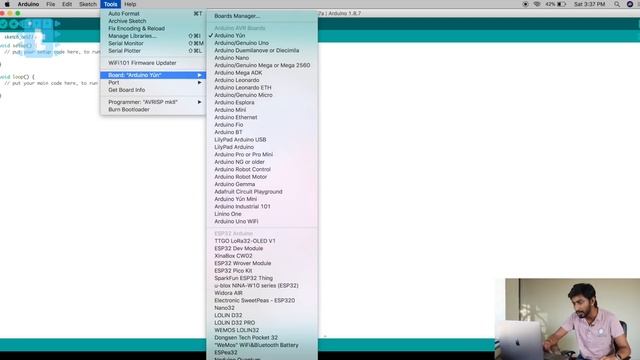Choose SparkFun ESP32 Thing board
Image resolution: width=640 pixels, height=360 pixels.
tap(262, 278)
